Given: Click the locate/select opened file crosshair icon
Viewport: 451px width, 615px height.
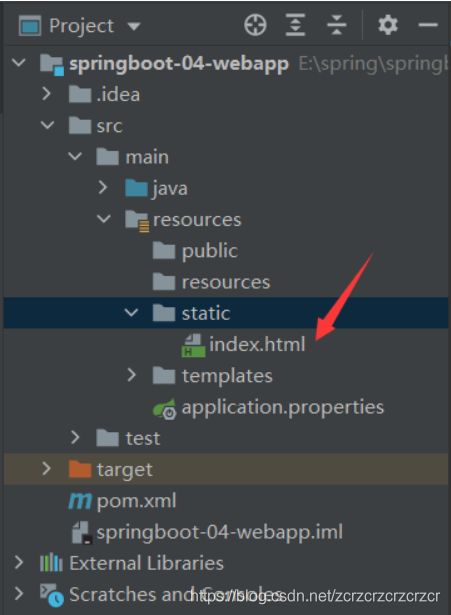Looking at the screenshot, I should (255, 25).
